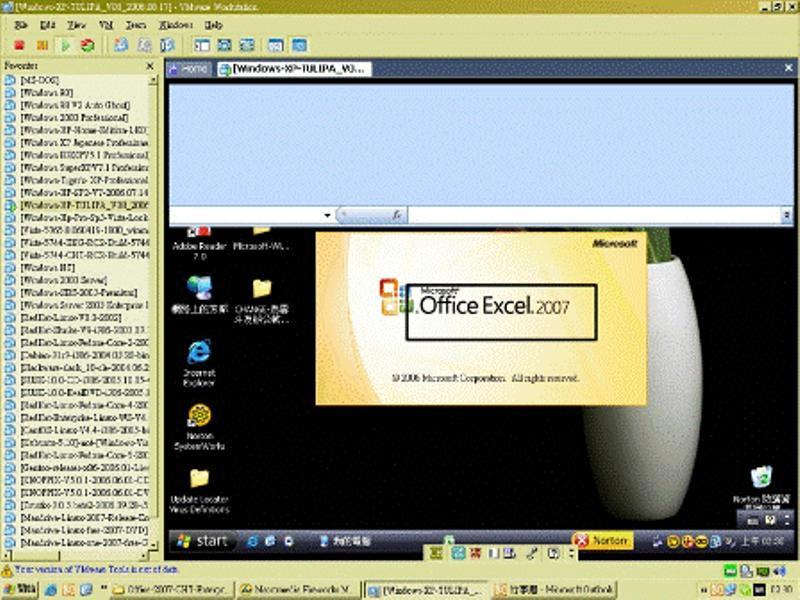Image resolution: width=800 pixels, height=600 pixels.
Task: Click the green device icon in VMware status bar
Action: pyautogui.click(x=730, y=570)
